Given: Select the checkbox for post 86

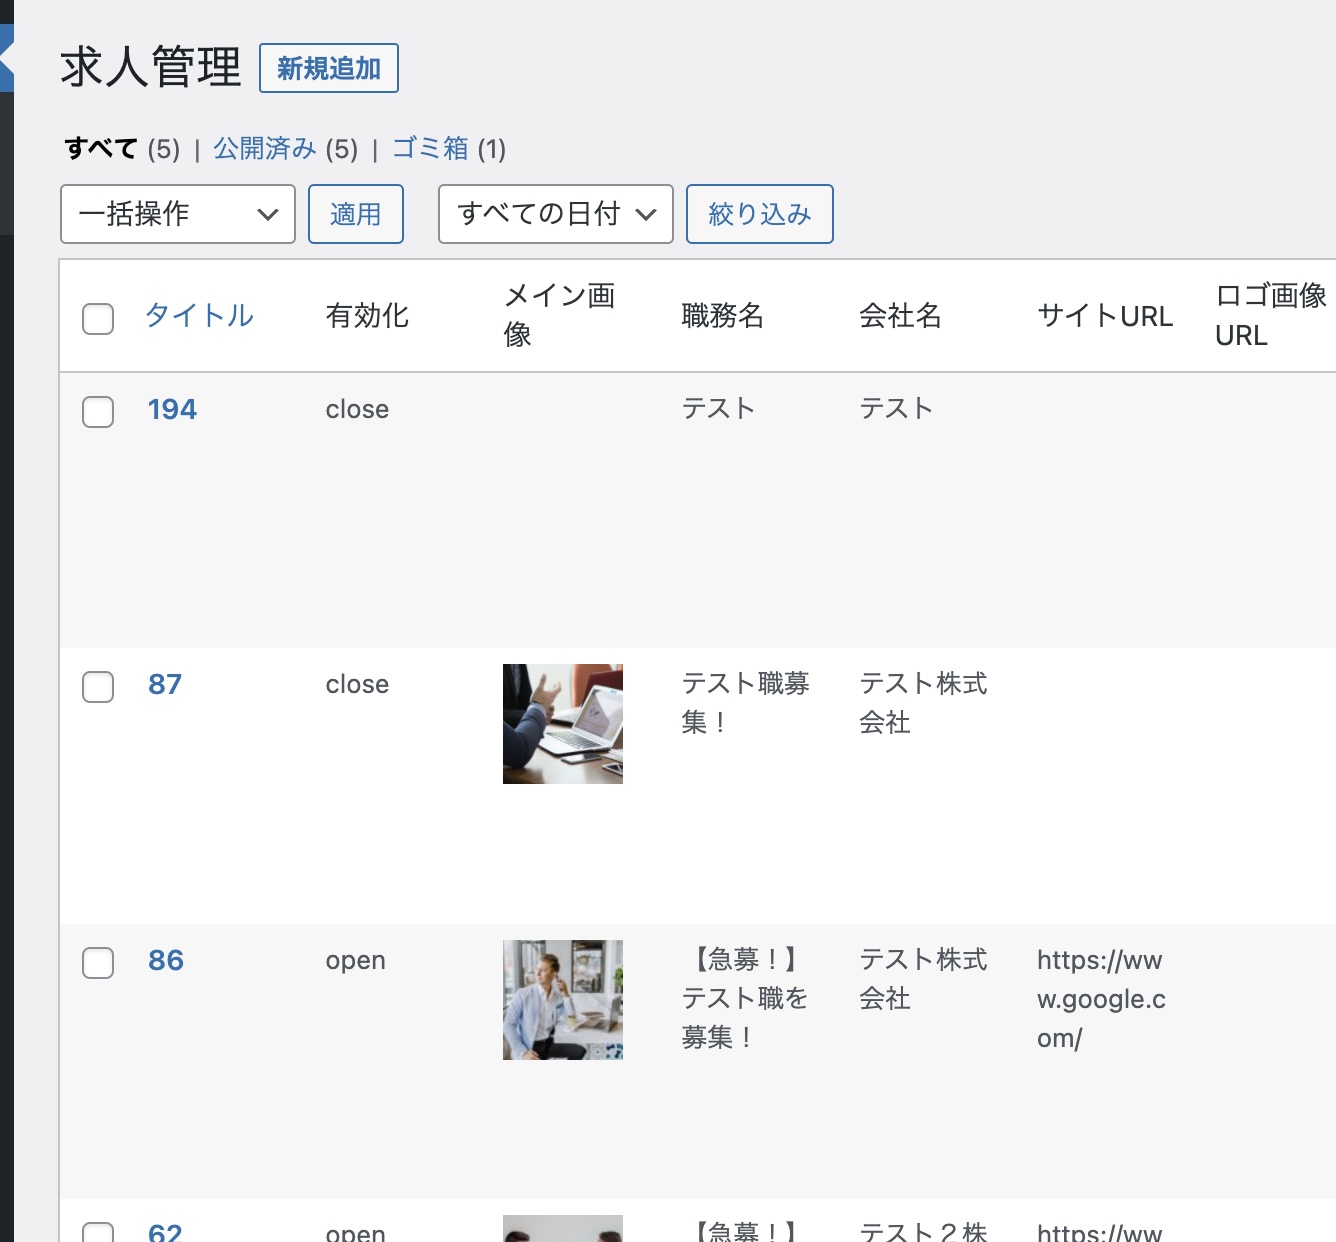Looking at the screenshot, I should pos(98,963).
